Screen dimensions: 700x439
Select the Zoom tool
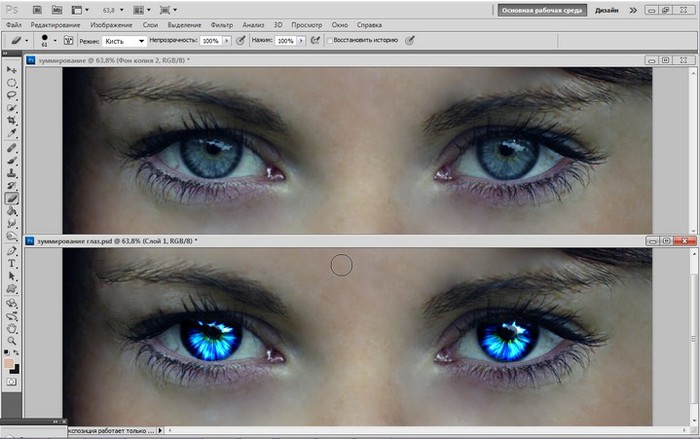point(12,341)
